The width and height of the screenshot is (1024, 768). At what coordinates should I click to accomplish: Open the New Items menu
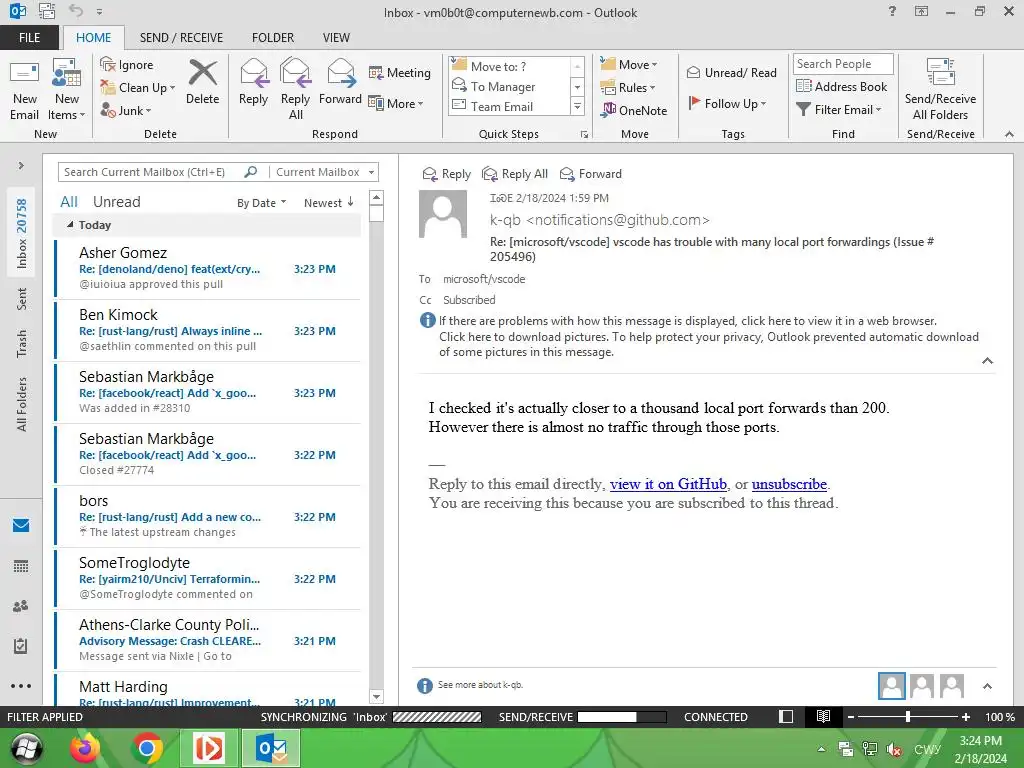coord(67,89)
